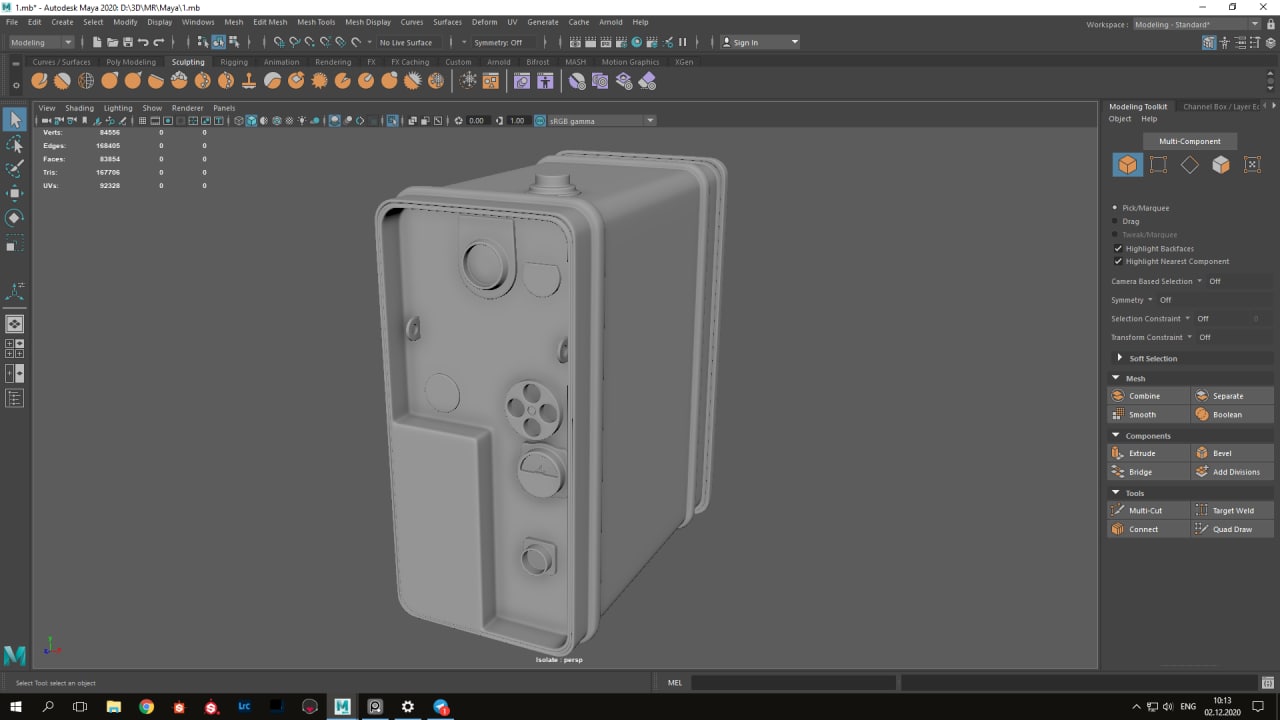
Task: Choose the Paint selection tool
Action: [x=14, y=169]
